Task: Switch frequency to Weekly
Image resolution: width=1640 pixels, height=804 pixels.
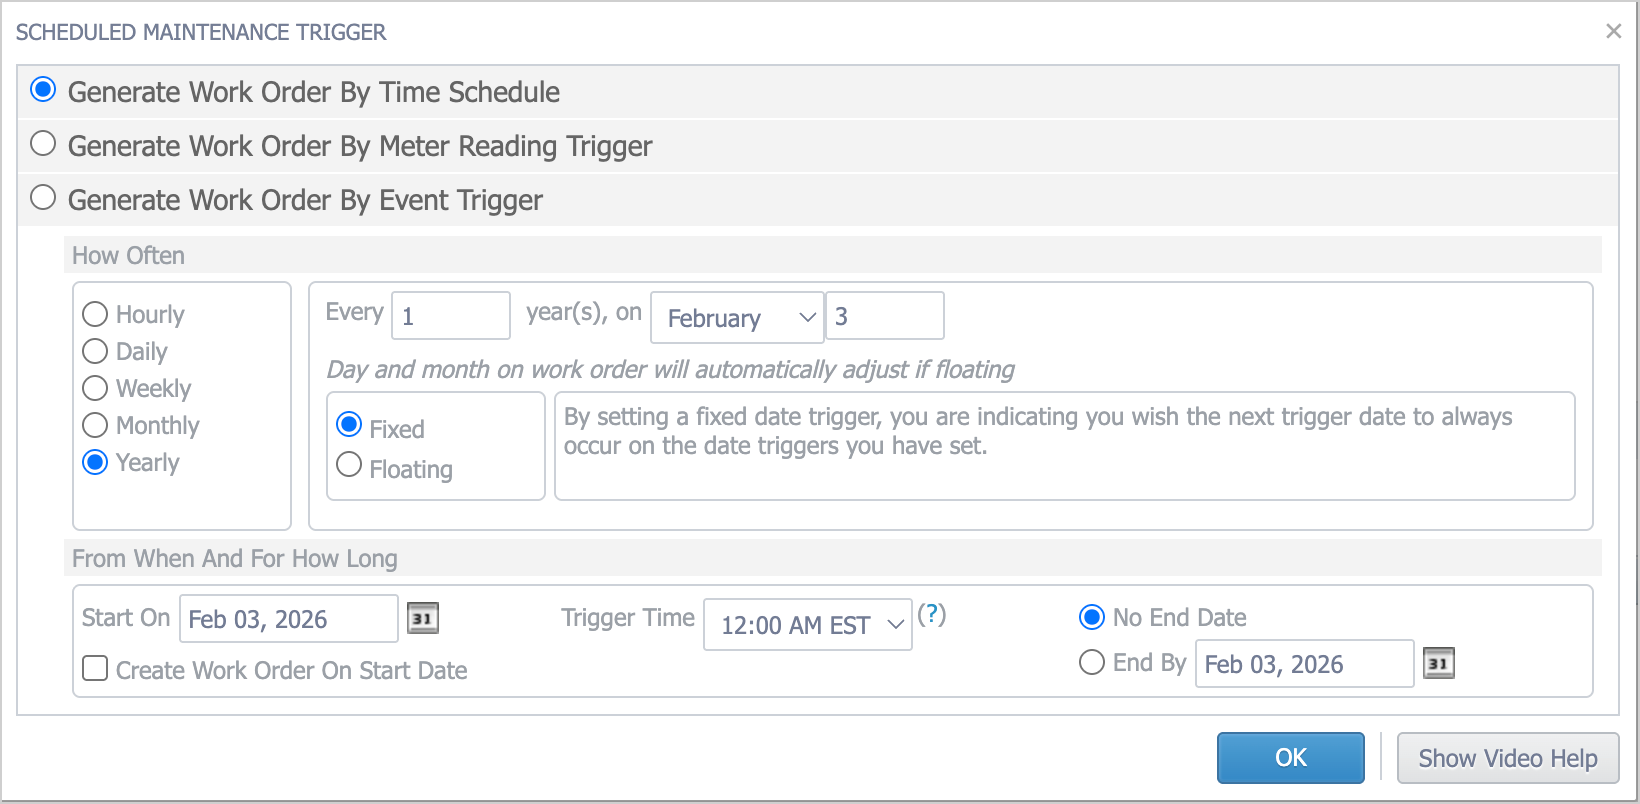Action: [95, 389]
